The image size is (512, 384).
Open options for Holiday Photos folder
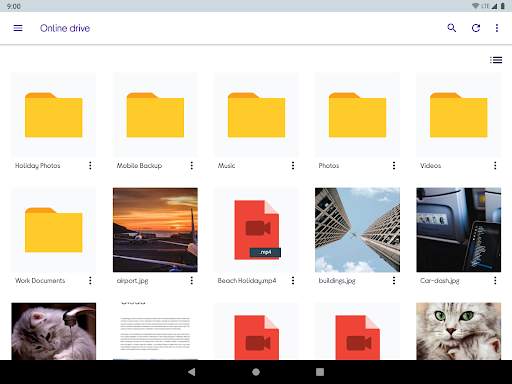(90, 166)
